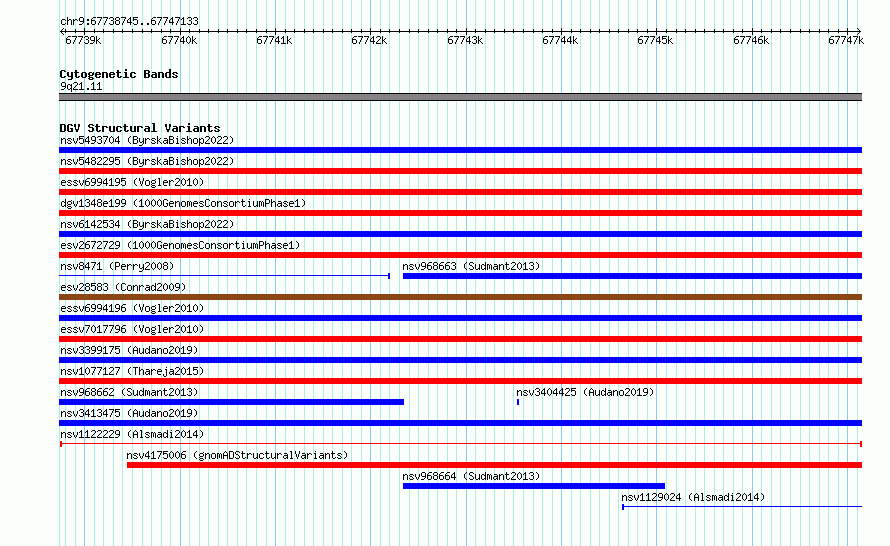
Task: Click the thin blue line of nsv1129024
Action: [x=742, y=506]
